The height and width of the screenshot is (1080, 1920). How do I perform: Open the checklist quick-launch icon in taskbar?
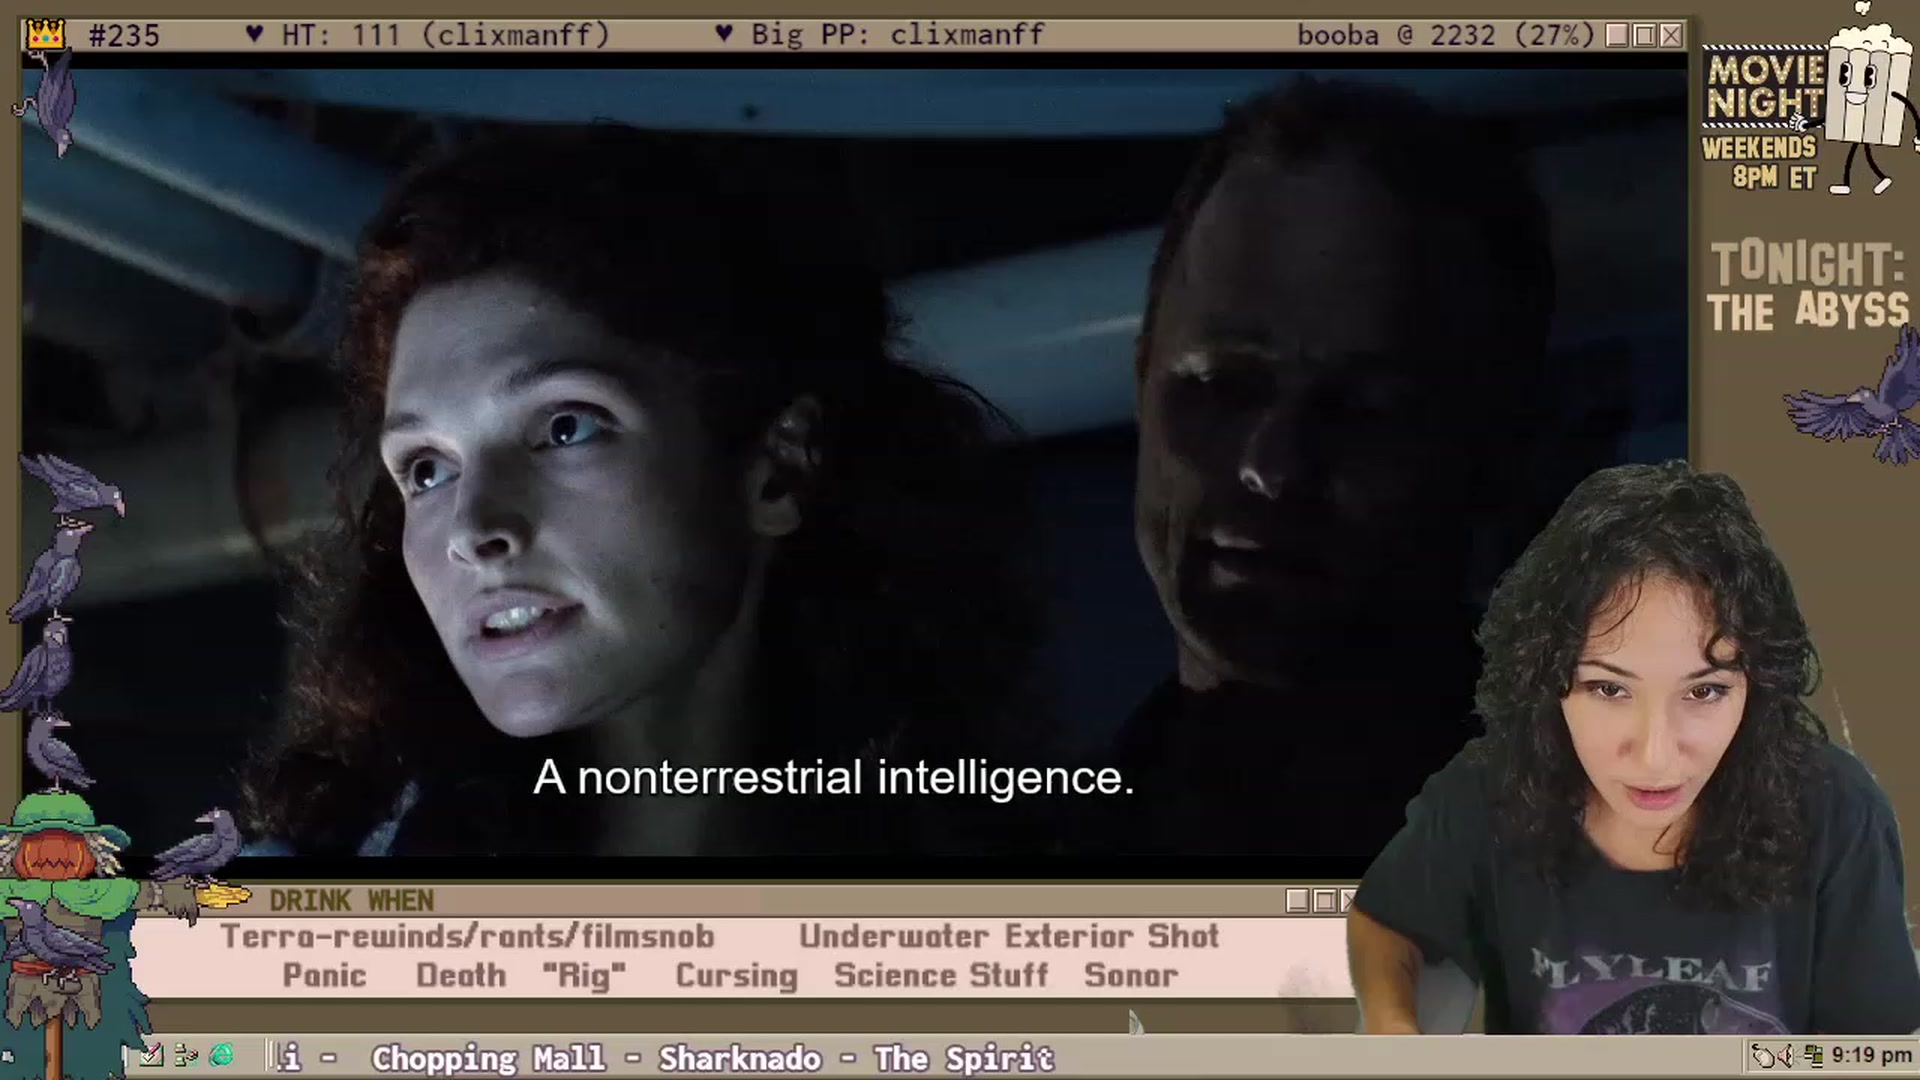click(151, 1055)
